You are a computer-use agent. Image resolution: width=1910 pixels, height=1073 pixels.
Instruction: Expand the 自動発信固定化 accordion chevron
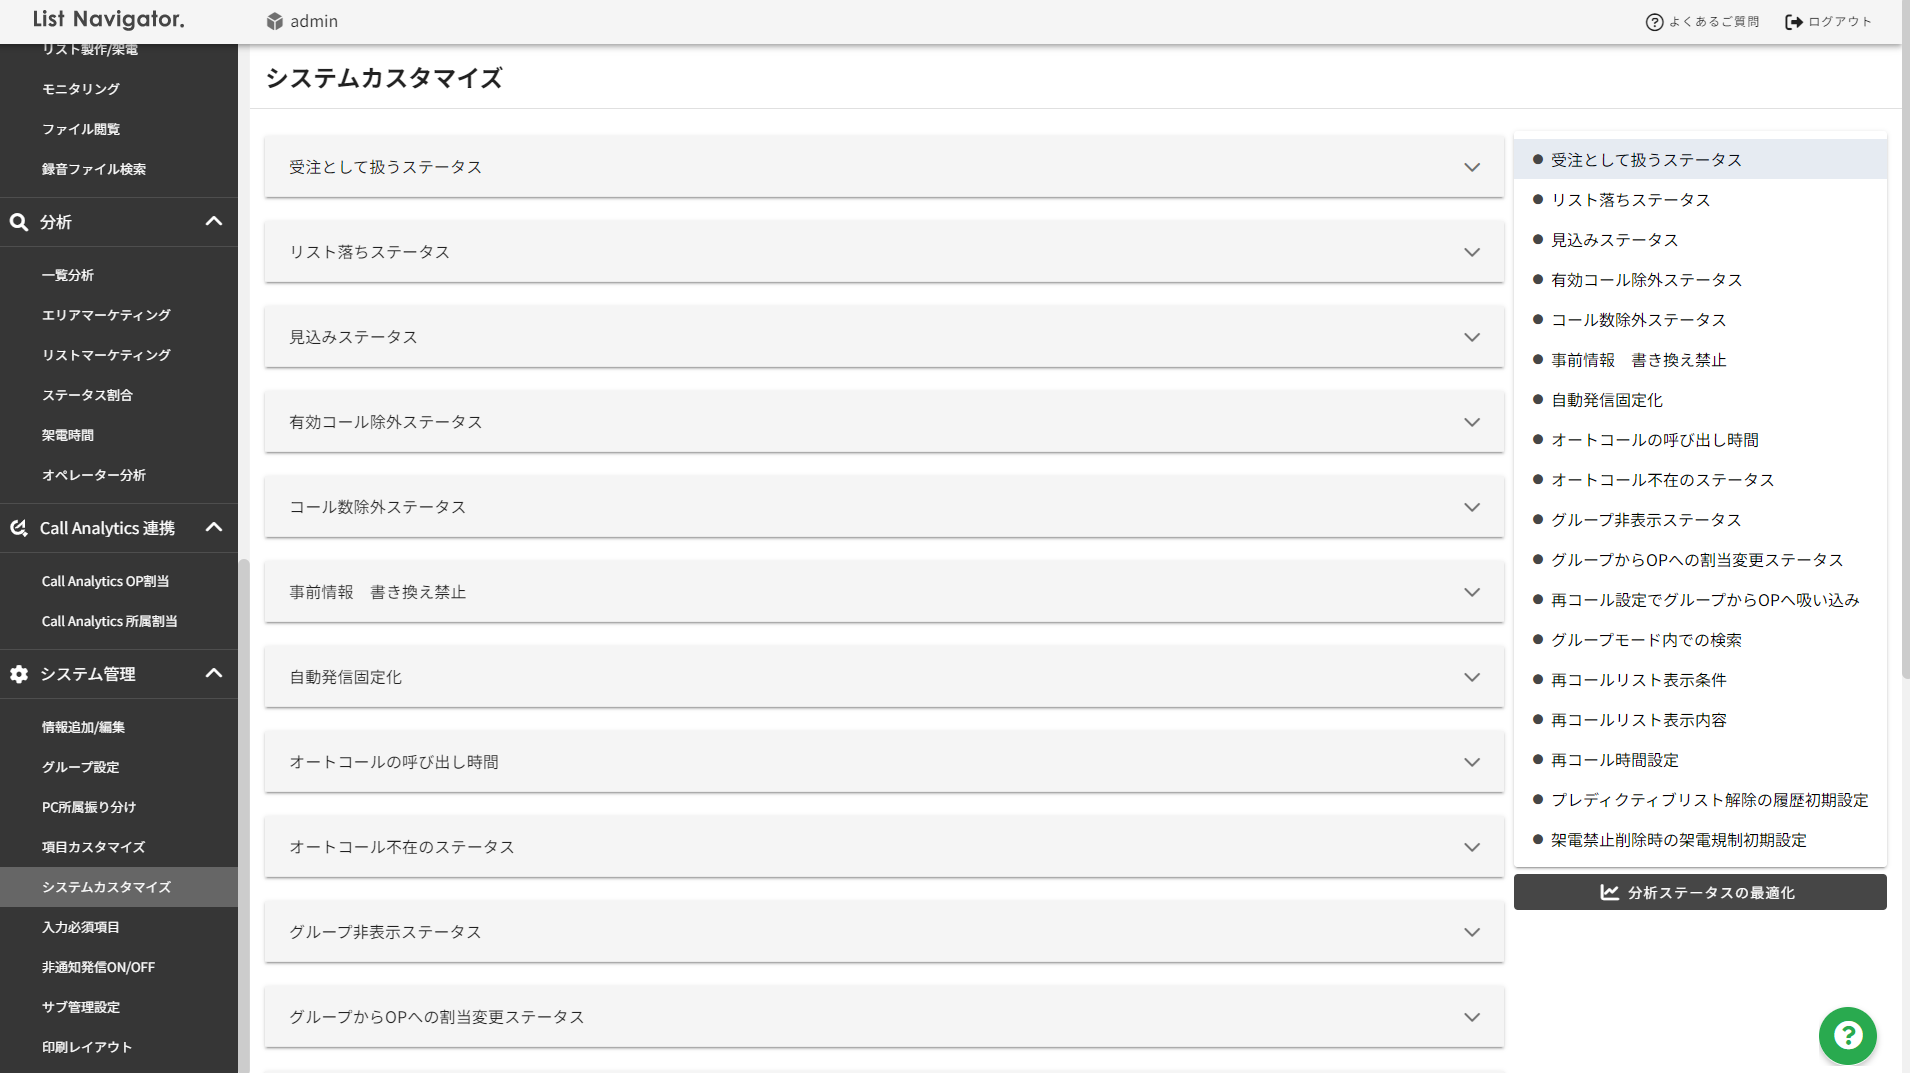click(1472, 677)
